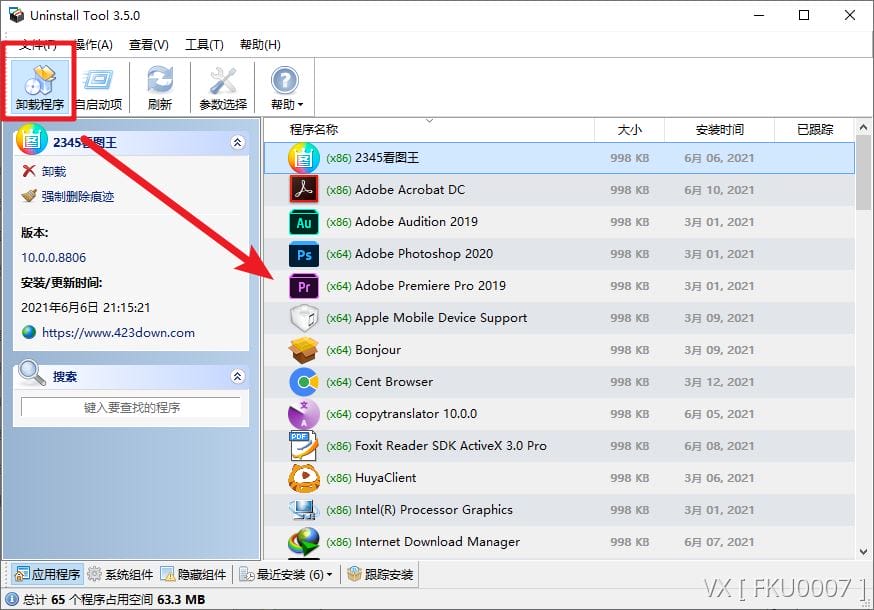The width and height of the screenshot is (874, 610).
Task: Click the Foxit Reader SDK PDF icon
Action: 304,446
